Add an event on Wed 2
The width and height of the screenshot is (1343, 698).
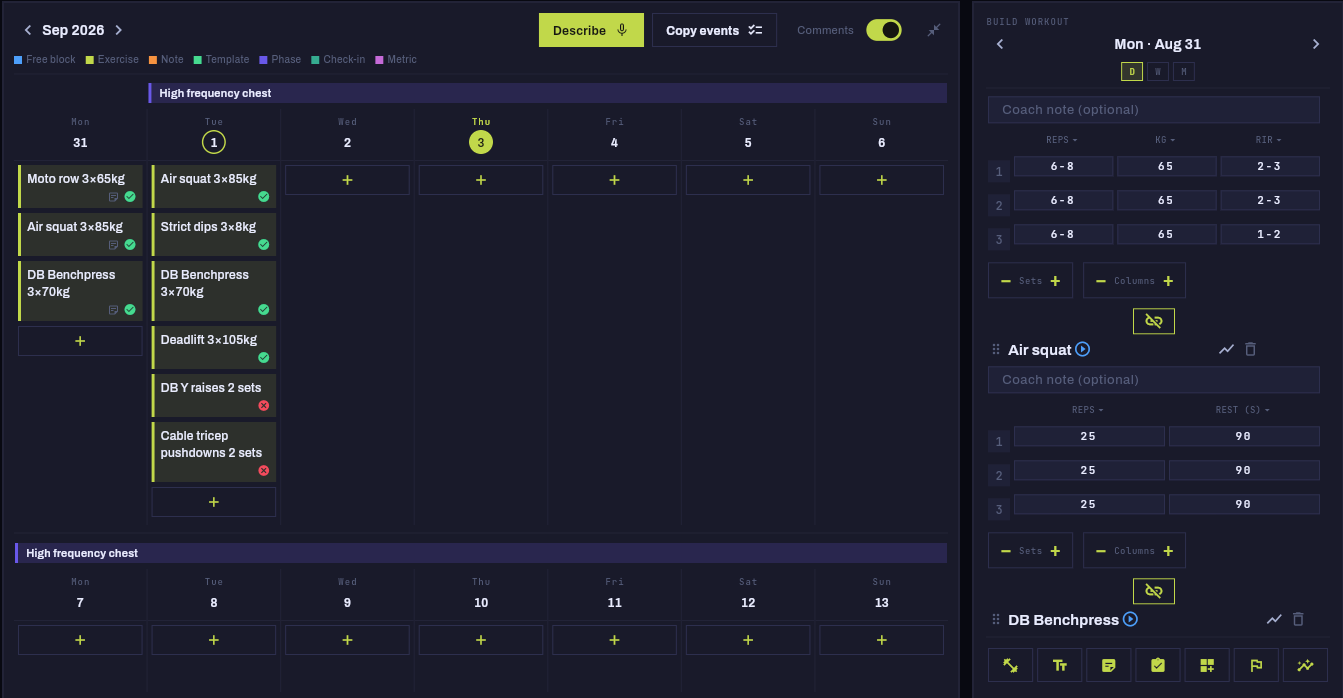(347, 180)
